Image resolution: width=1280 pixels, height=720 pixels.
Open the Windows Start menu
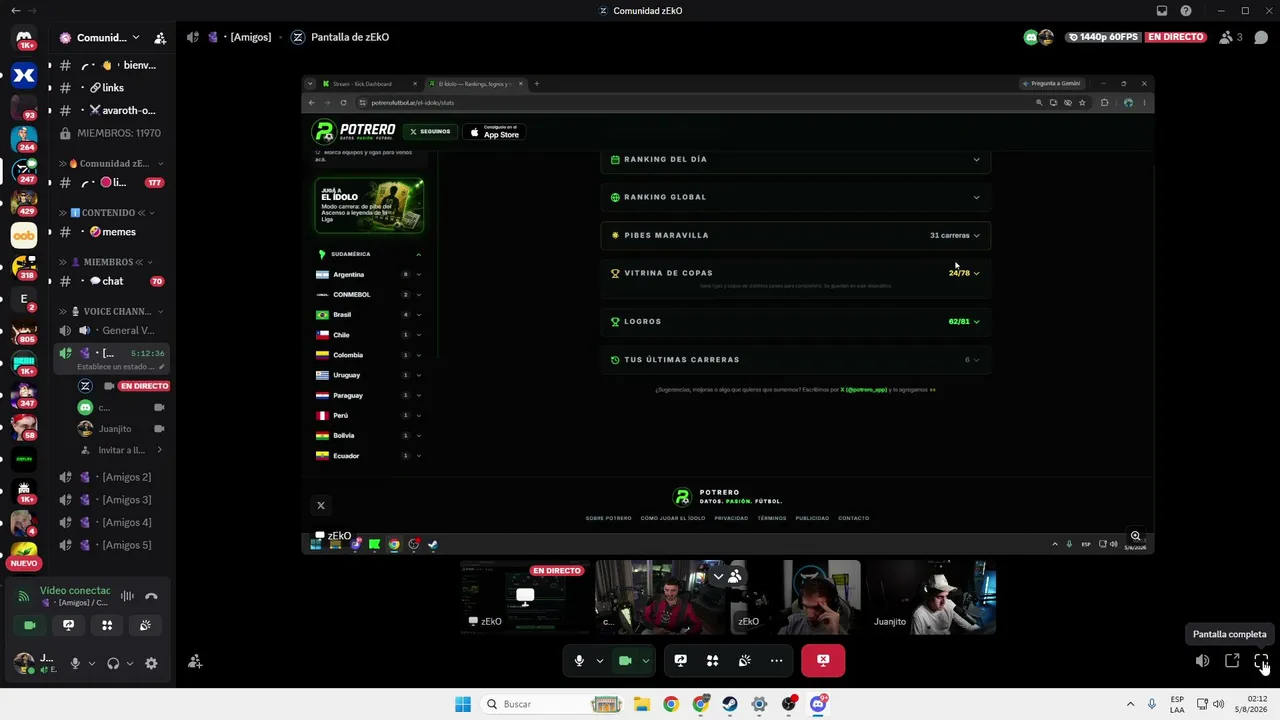(x=463, y=704)
